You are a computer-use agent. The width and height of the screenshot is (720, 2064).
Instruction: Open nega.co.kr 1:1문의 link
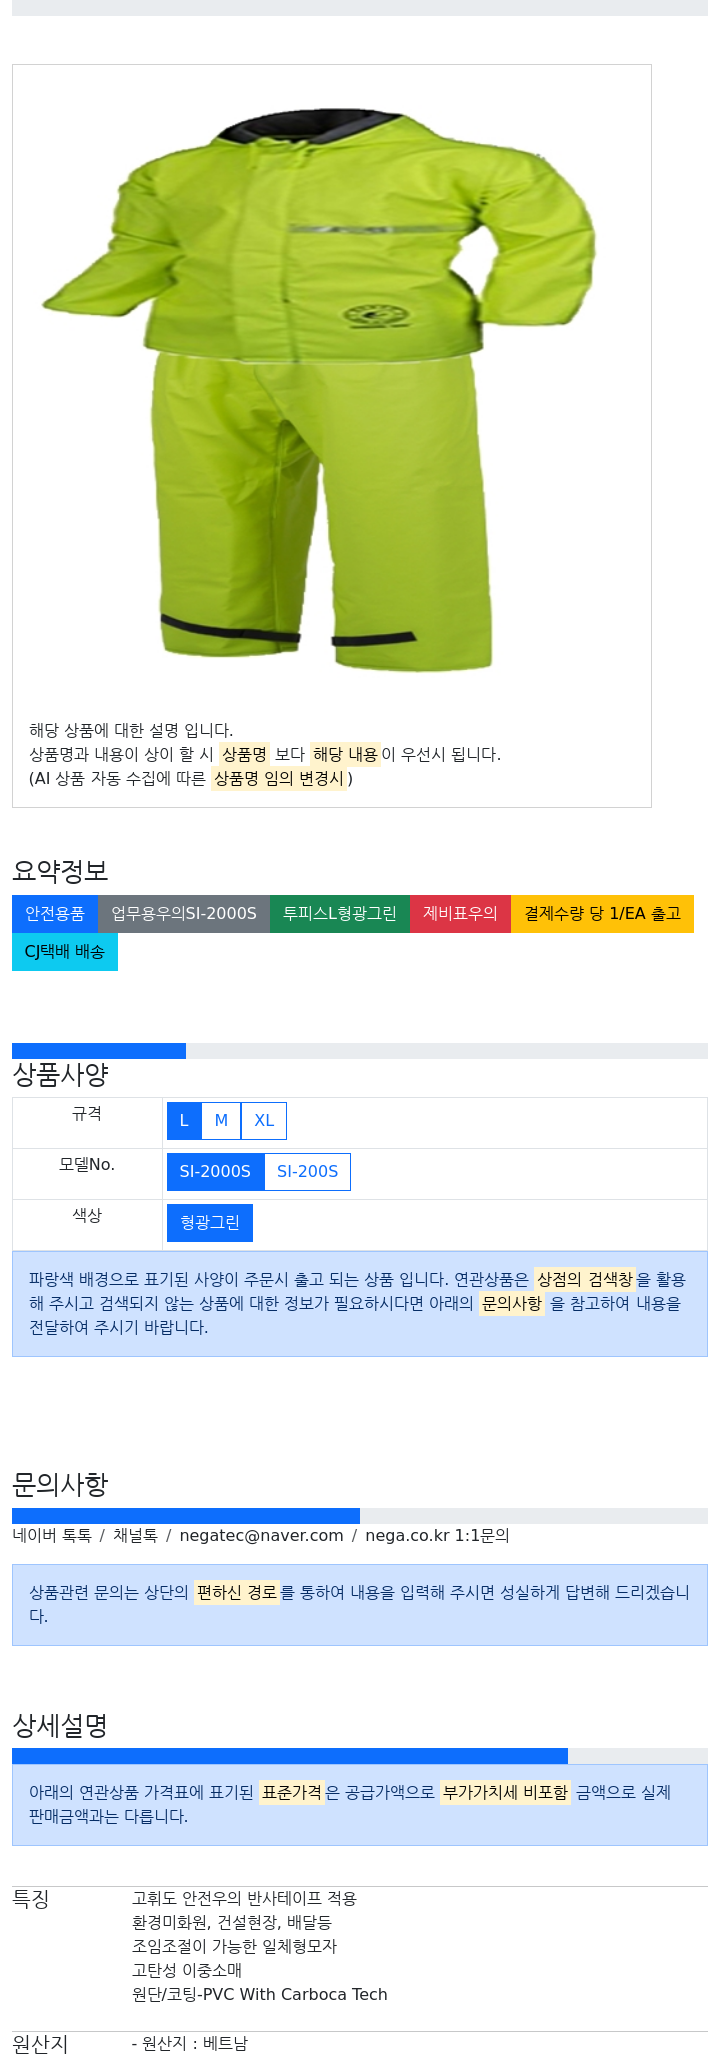pyautogui.click(x=437, y=1535)
